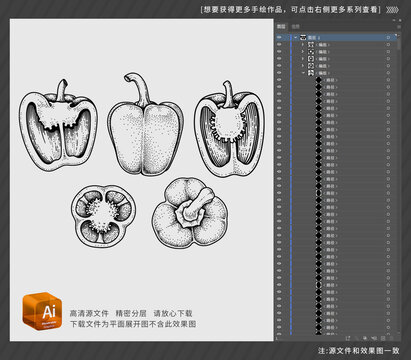Click the triple-arrow icon at top right

click(393, 10)
